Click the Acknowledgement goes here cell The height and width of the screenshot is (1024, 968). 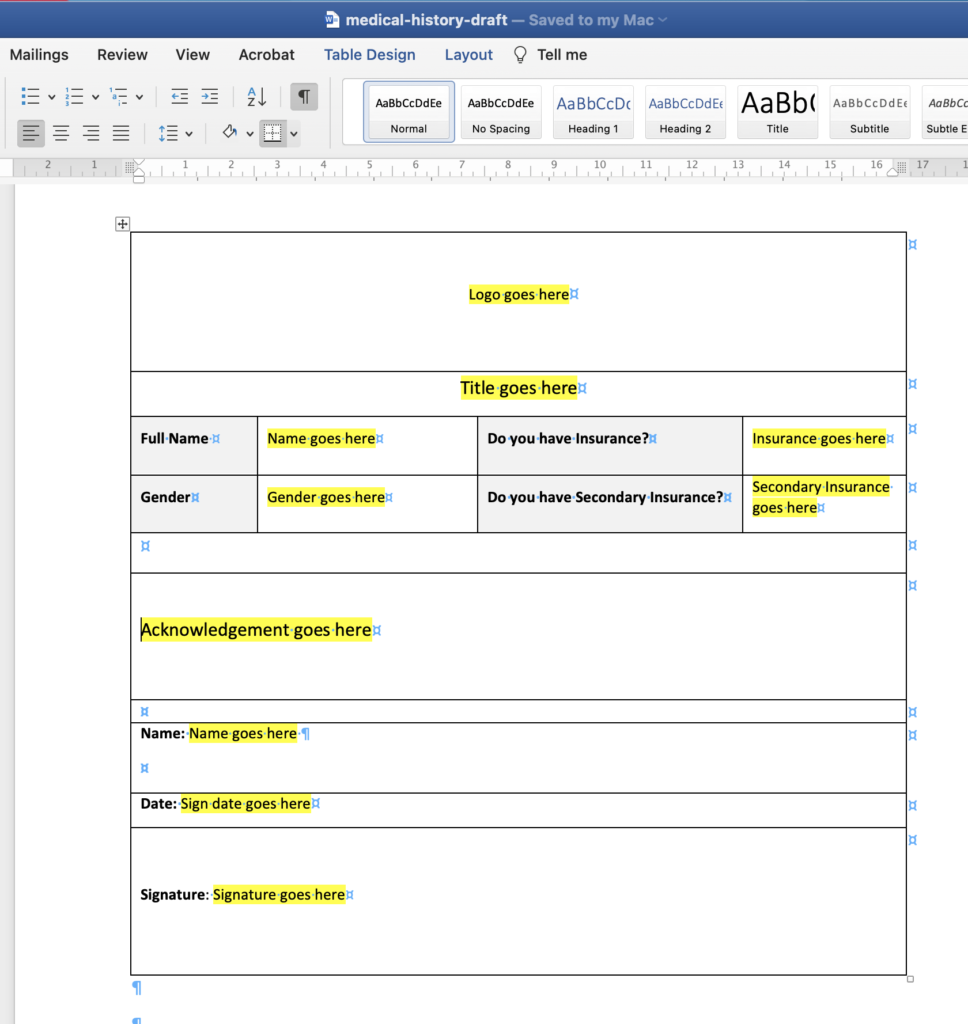tap(256, 630)
